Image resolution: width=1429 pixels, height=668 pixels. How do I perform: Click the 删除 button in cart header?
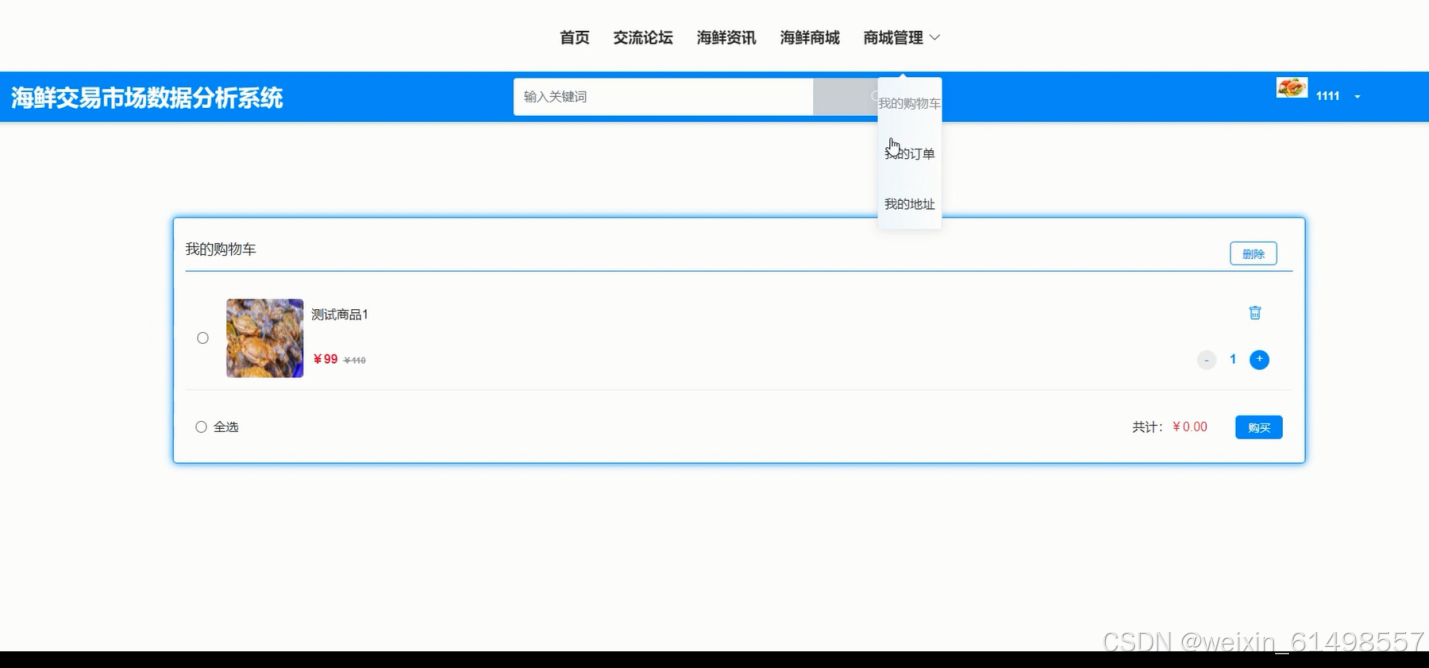(1253, 254)
